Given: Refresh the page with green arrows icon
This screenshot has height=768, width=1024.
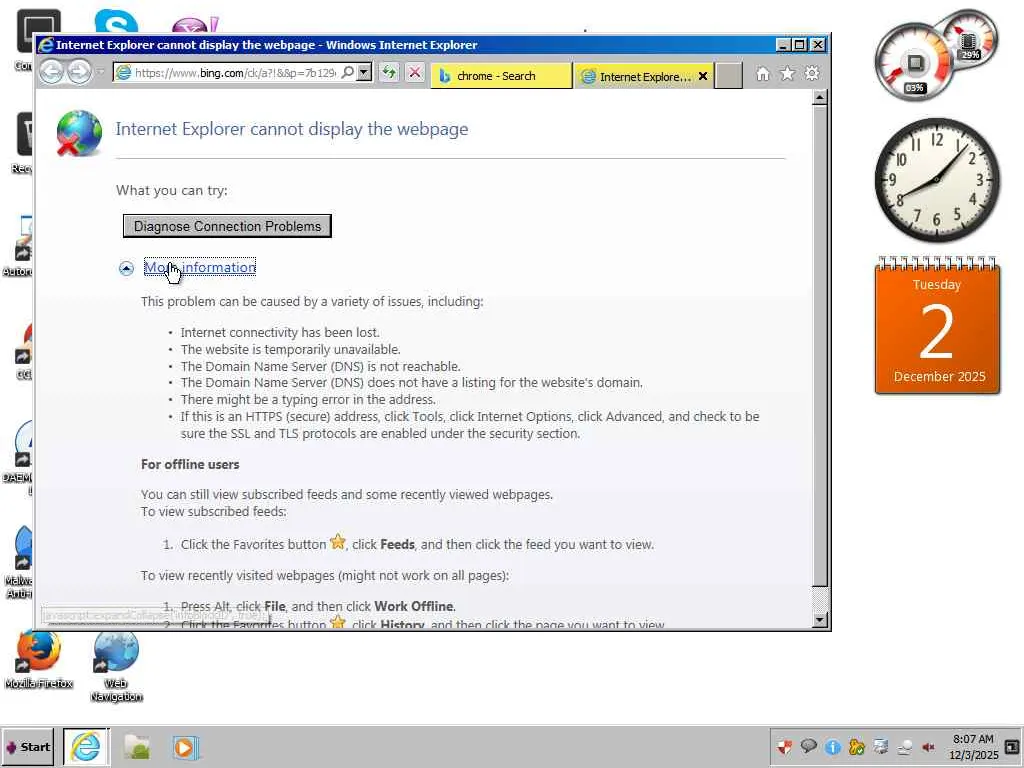Looking at the screenshot, I should tap(389, 72).
